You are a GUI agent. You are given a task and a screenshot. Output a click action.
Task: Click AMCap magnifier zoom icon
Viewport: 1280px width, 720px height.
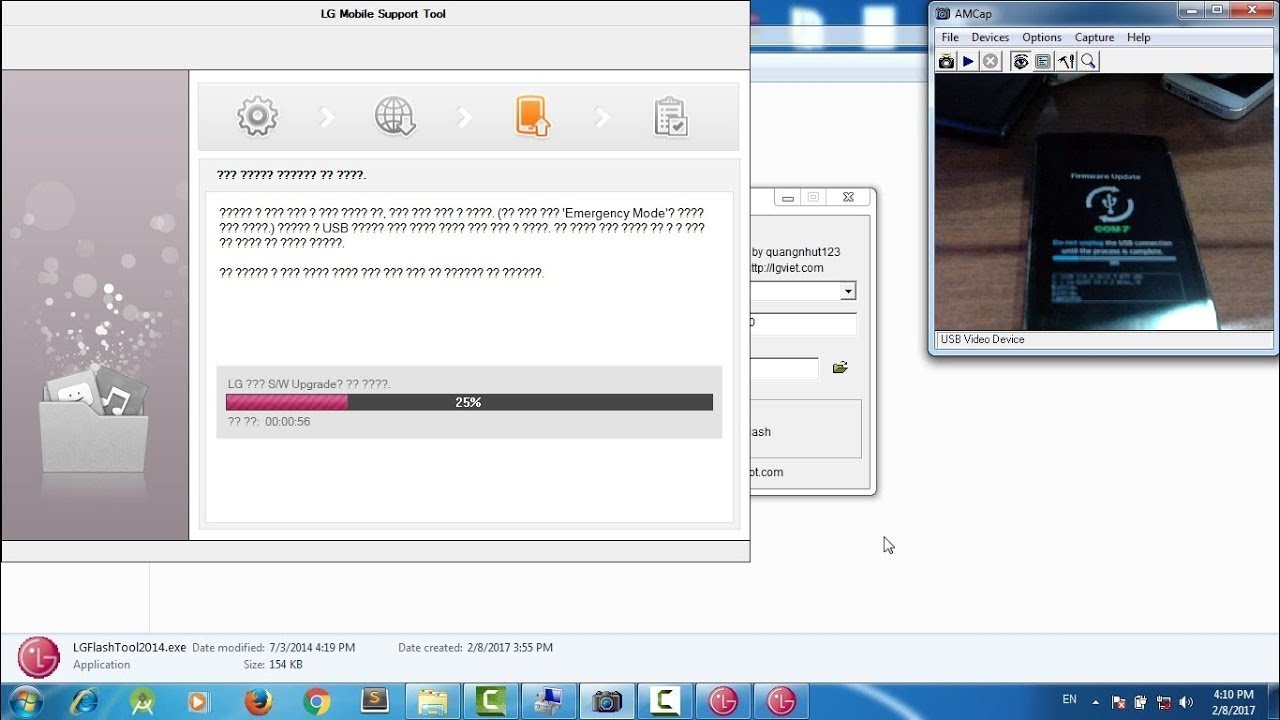1088,62
